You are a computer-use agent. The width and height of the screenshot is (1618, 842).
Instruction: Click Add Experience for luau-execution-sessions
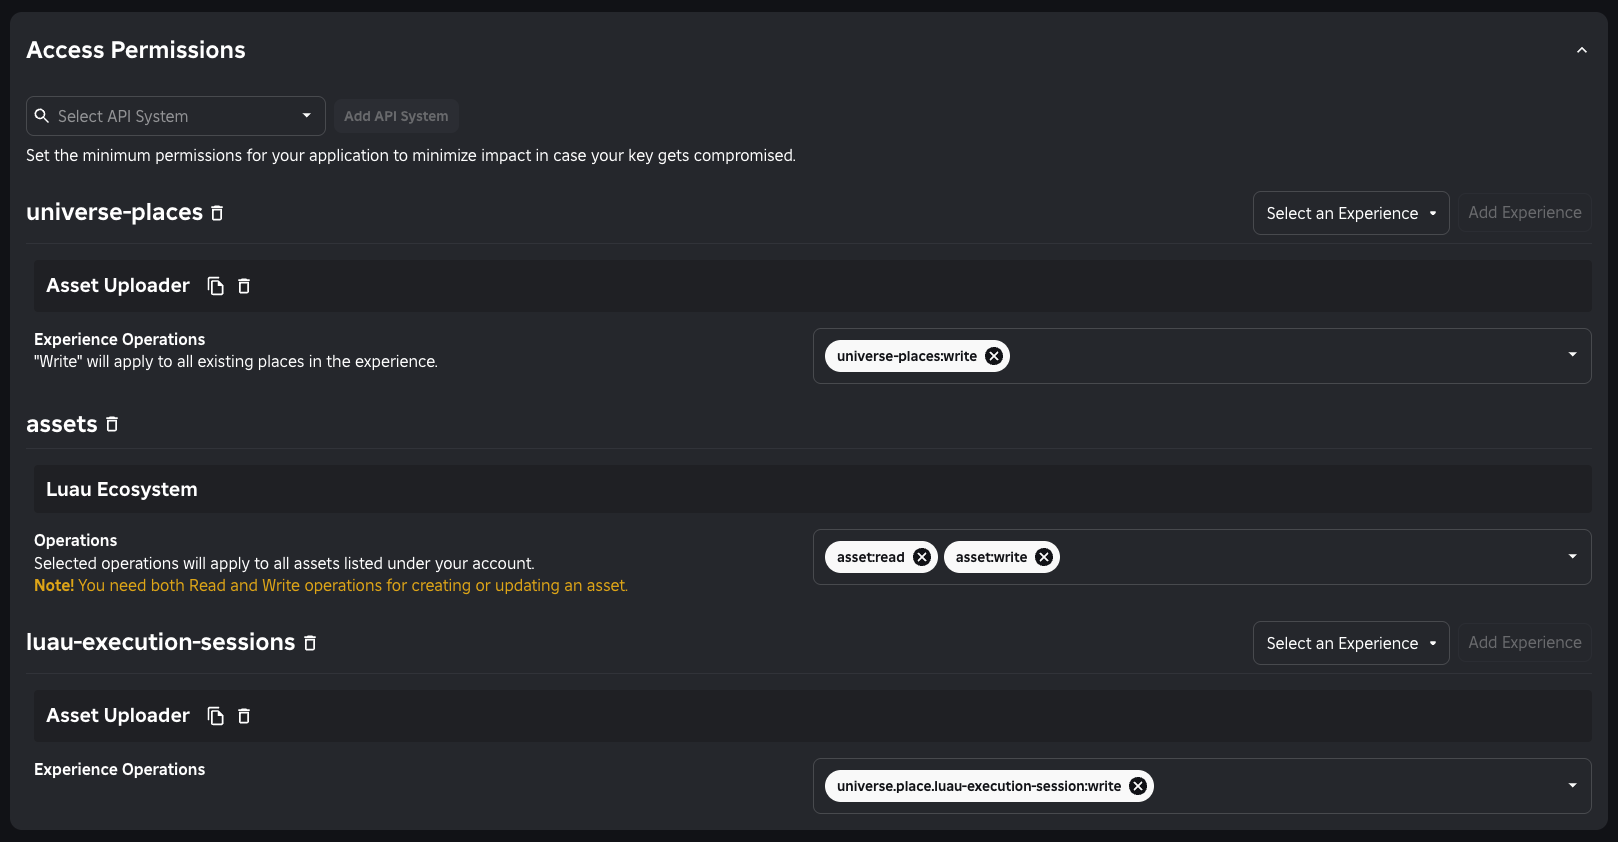1524,642
